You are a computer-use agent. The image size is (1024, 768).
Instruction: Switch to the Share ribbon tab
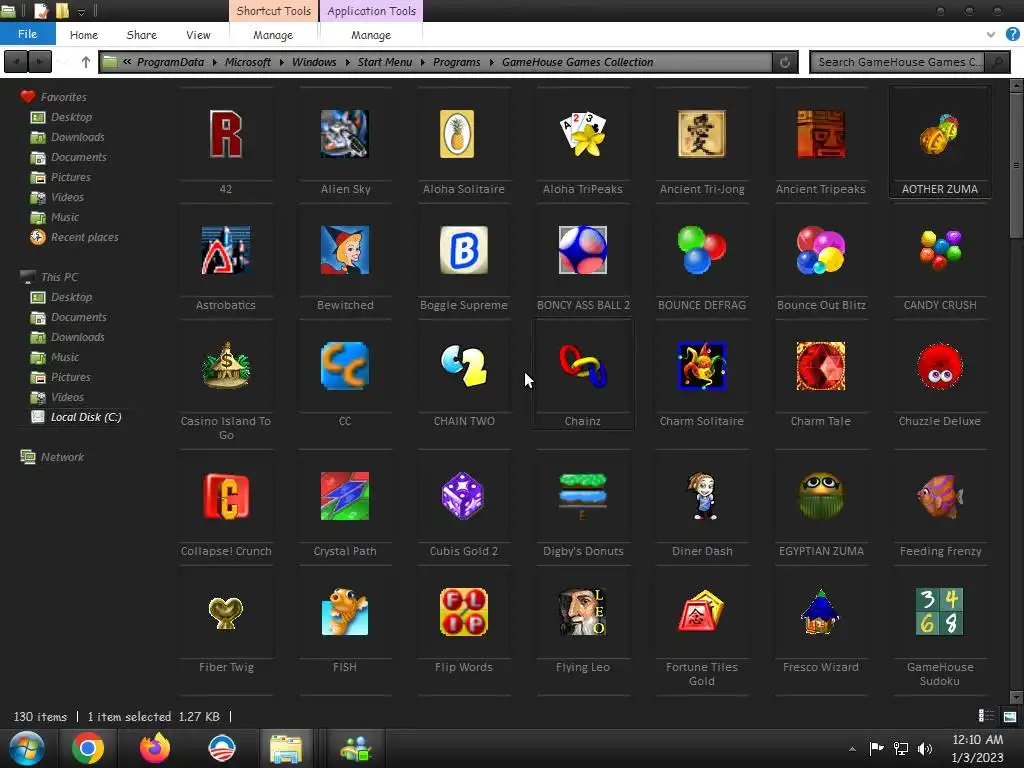click(141, 35)
